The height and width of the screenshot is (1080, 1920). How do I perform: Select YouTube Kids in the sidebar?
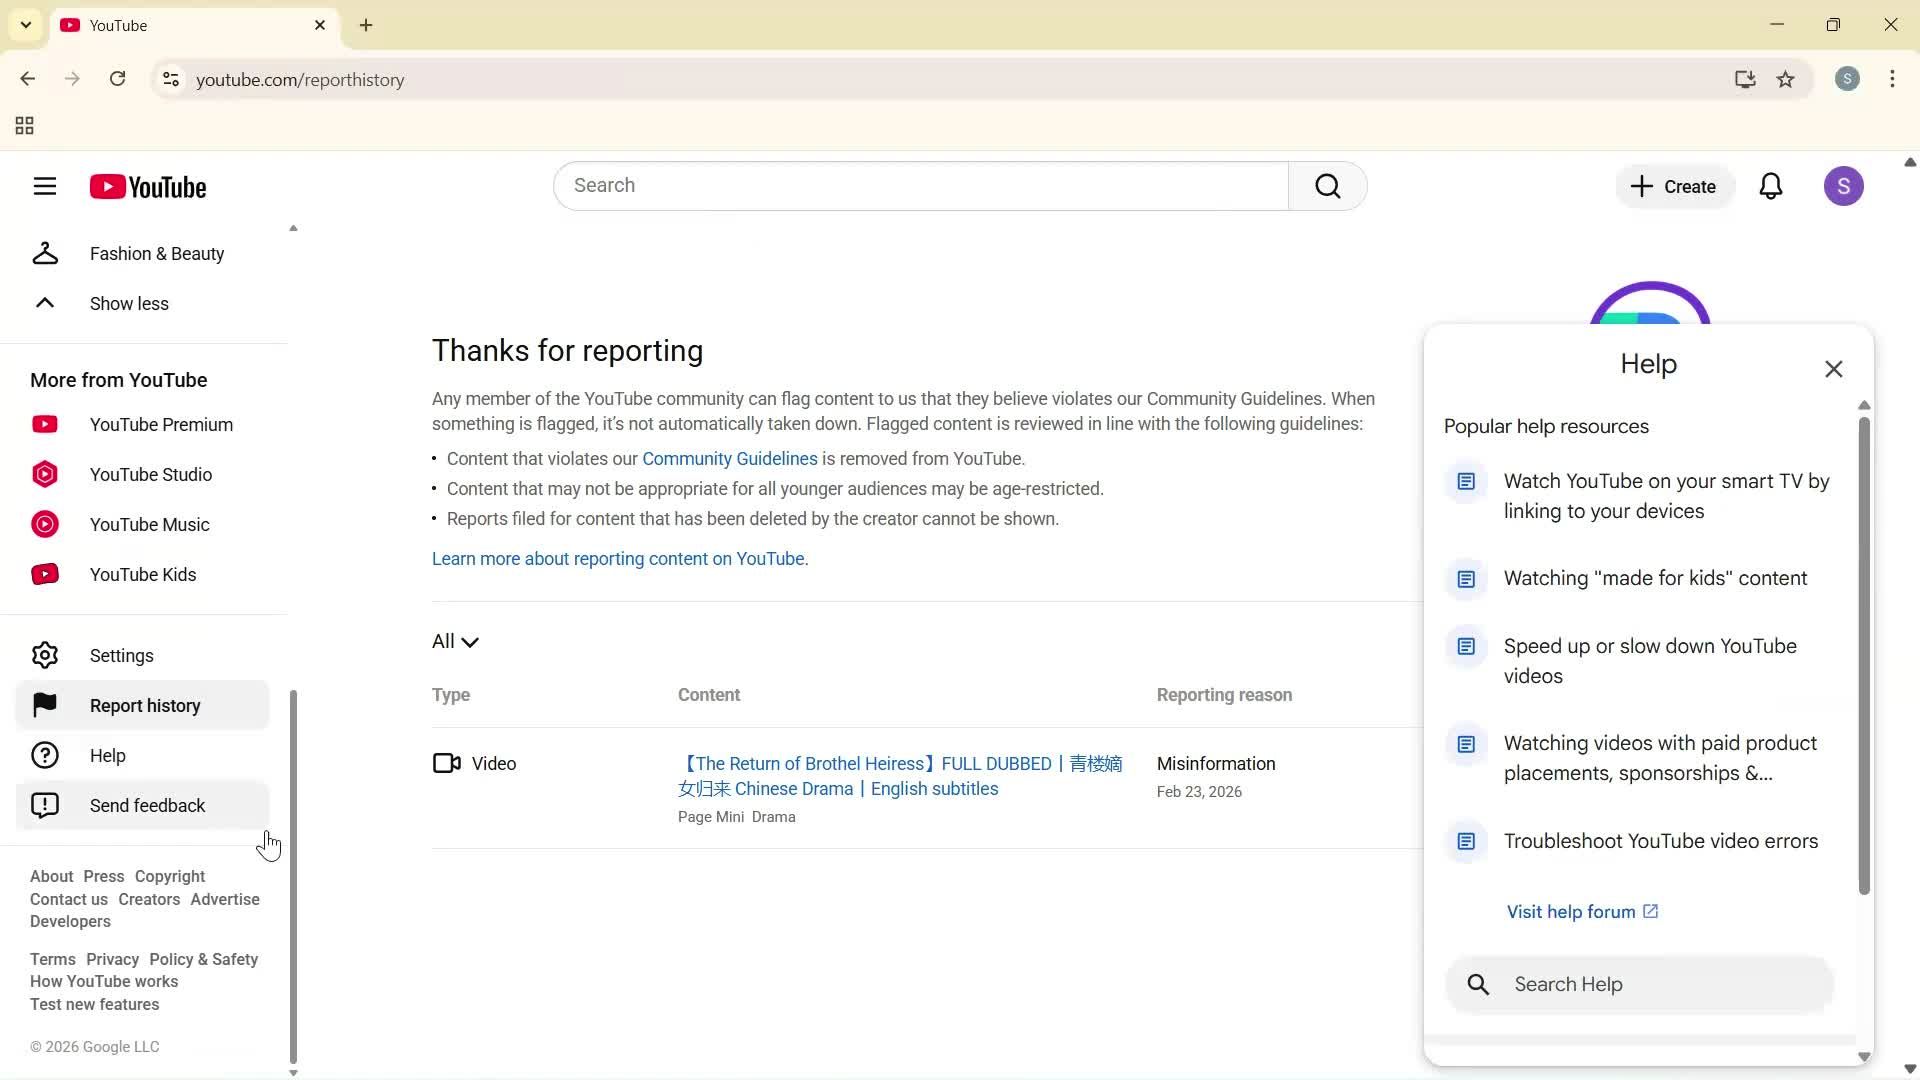point(142,574)
